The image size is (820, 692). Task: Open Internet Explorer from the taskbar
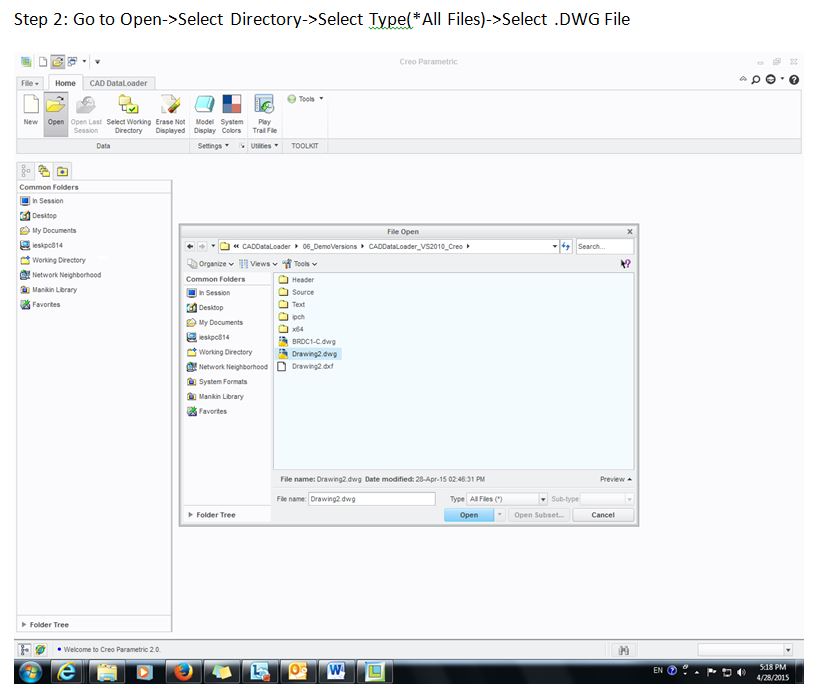66,671
